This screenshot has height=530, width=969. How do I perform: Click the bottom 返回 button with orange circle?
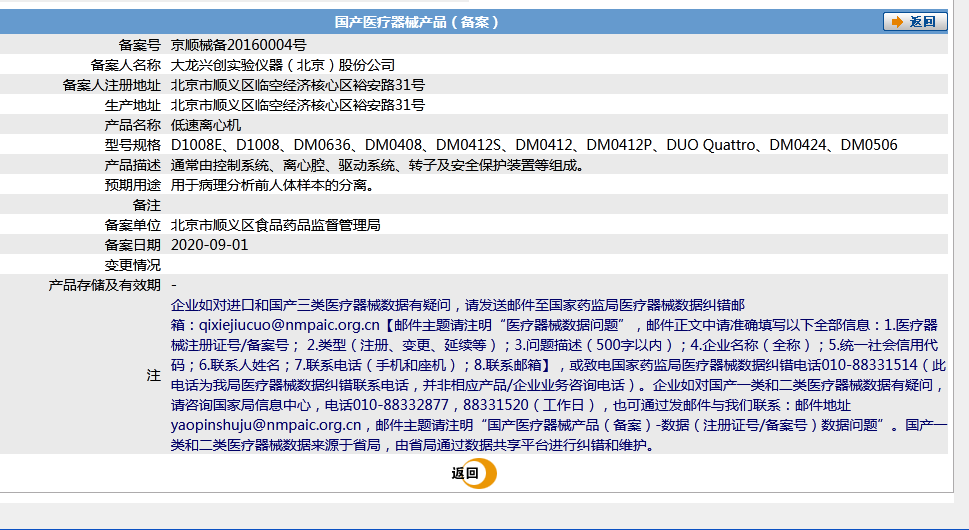(x=474, y=474)
